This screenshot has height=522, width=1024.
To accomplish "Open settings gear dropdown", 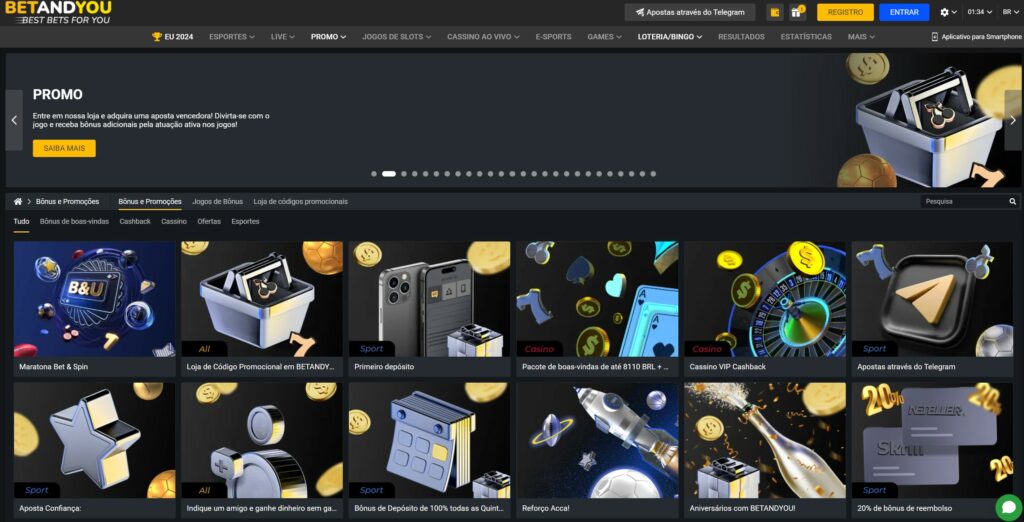I will coord(948,12).
